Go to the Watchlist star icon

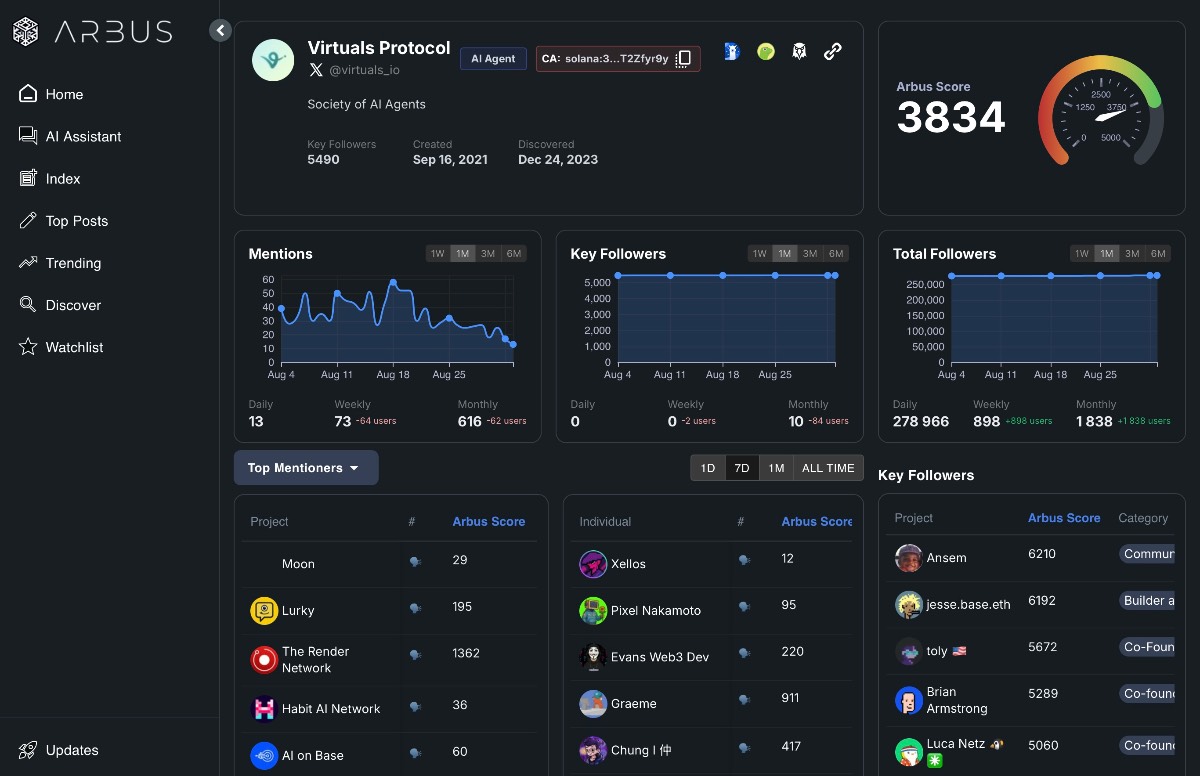pyautogui.click(x=28, y=347)
